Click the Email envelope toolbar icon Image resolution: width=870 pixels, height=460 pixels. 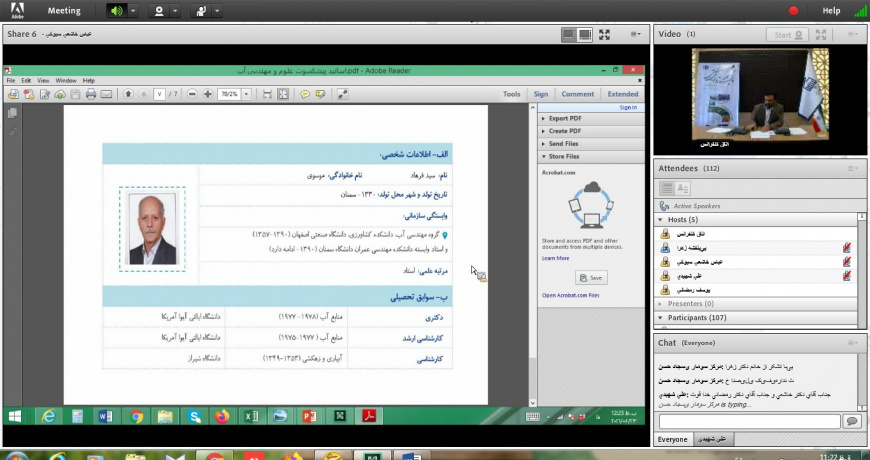106,94
